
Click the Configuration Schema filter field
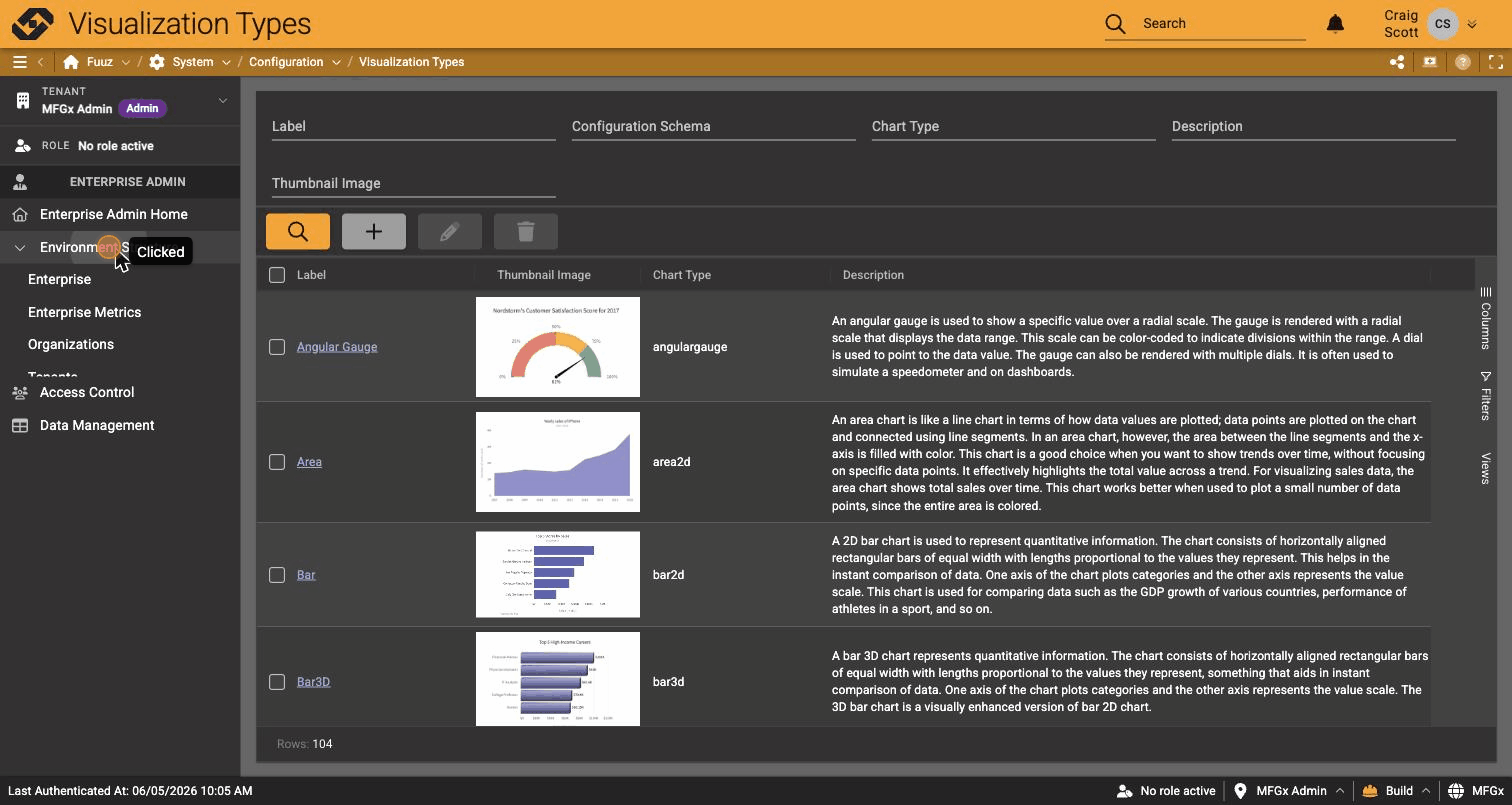(x=714, y=126)
